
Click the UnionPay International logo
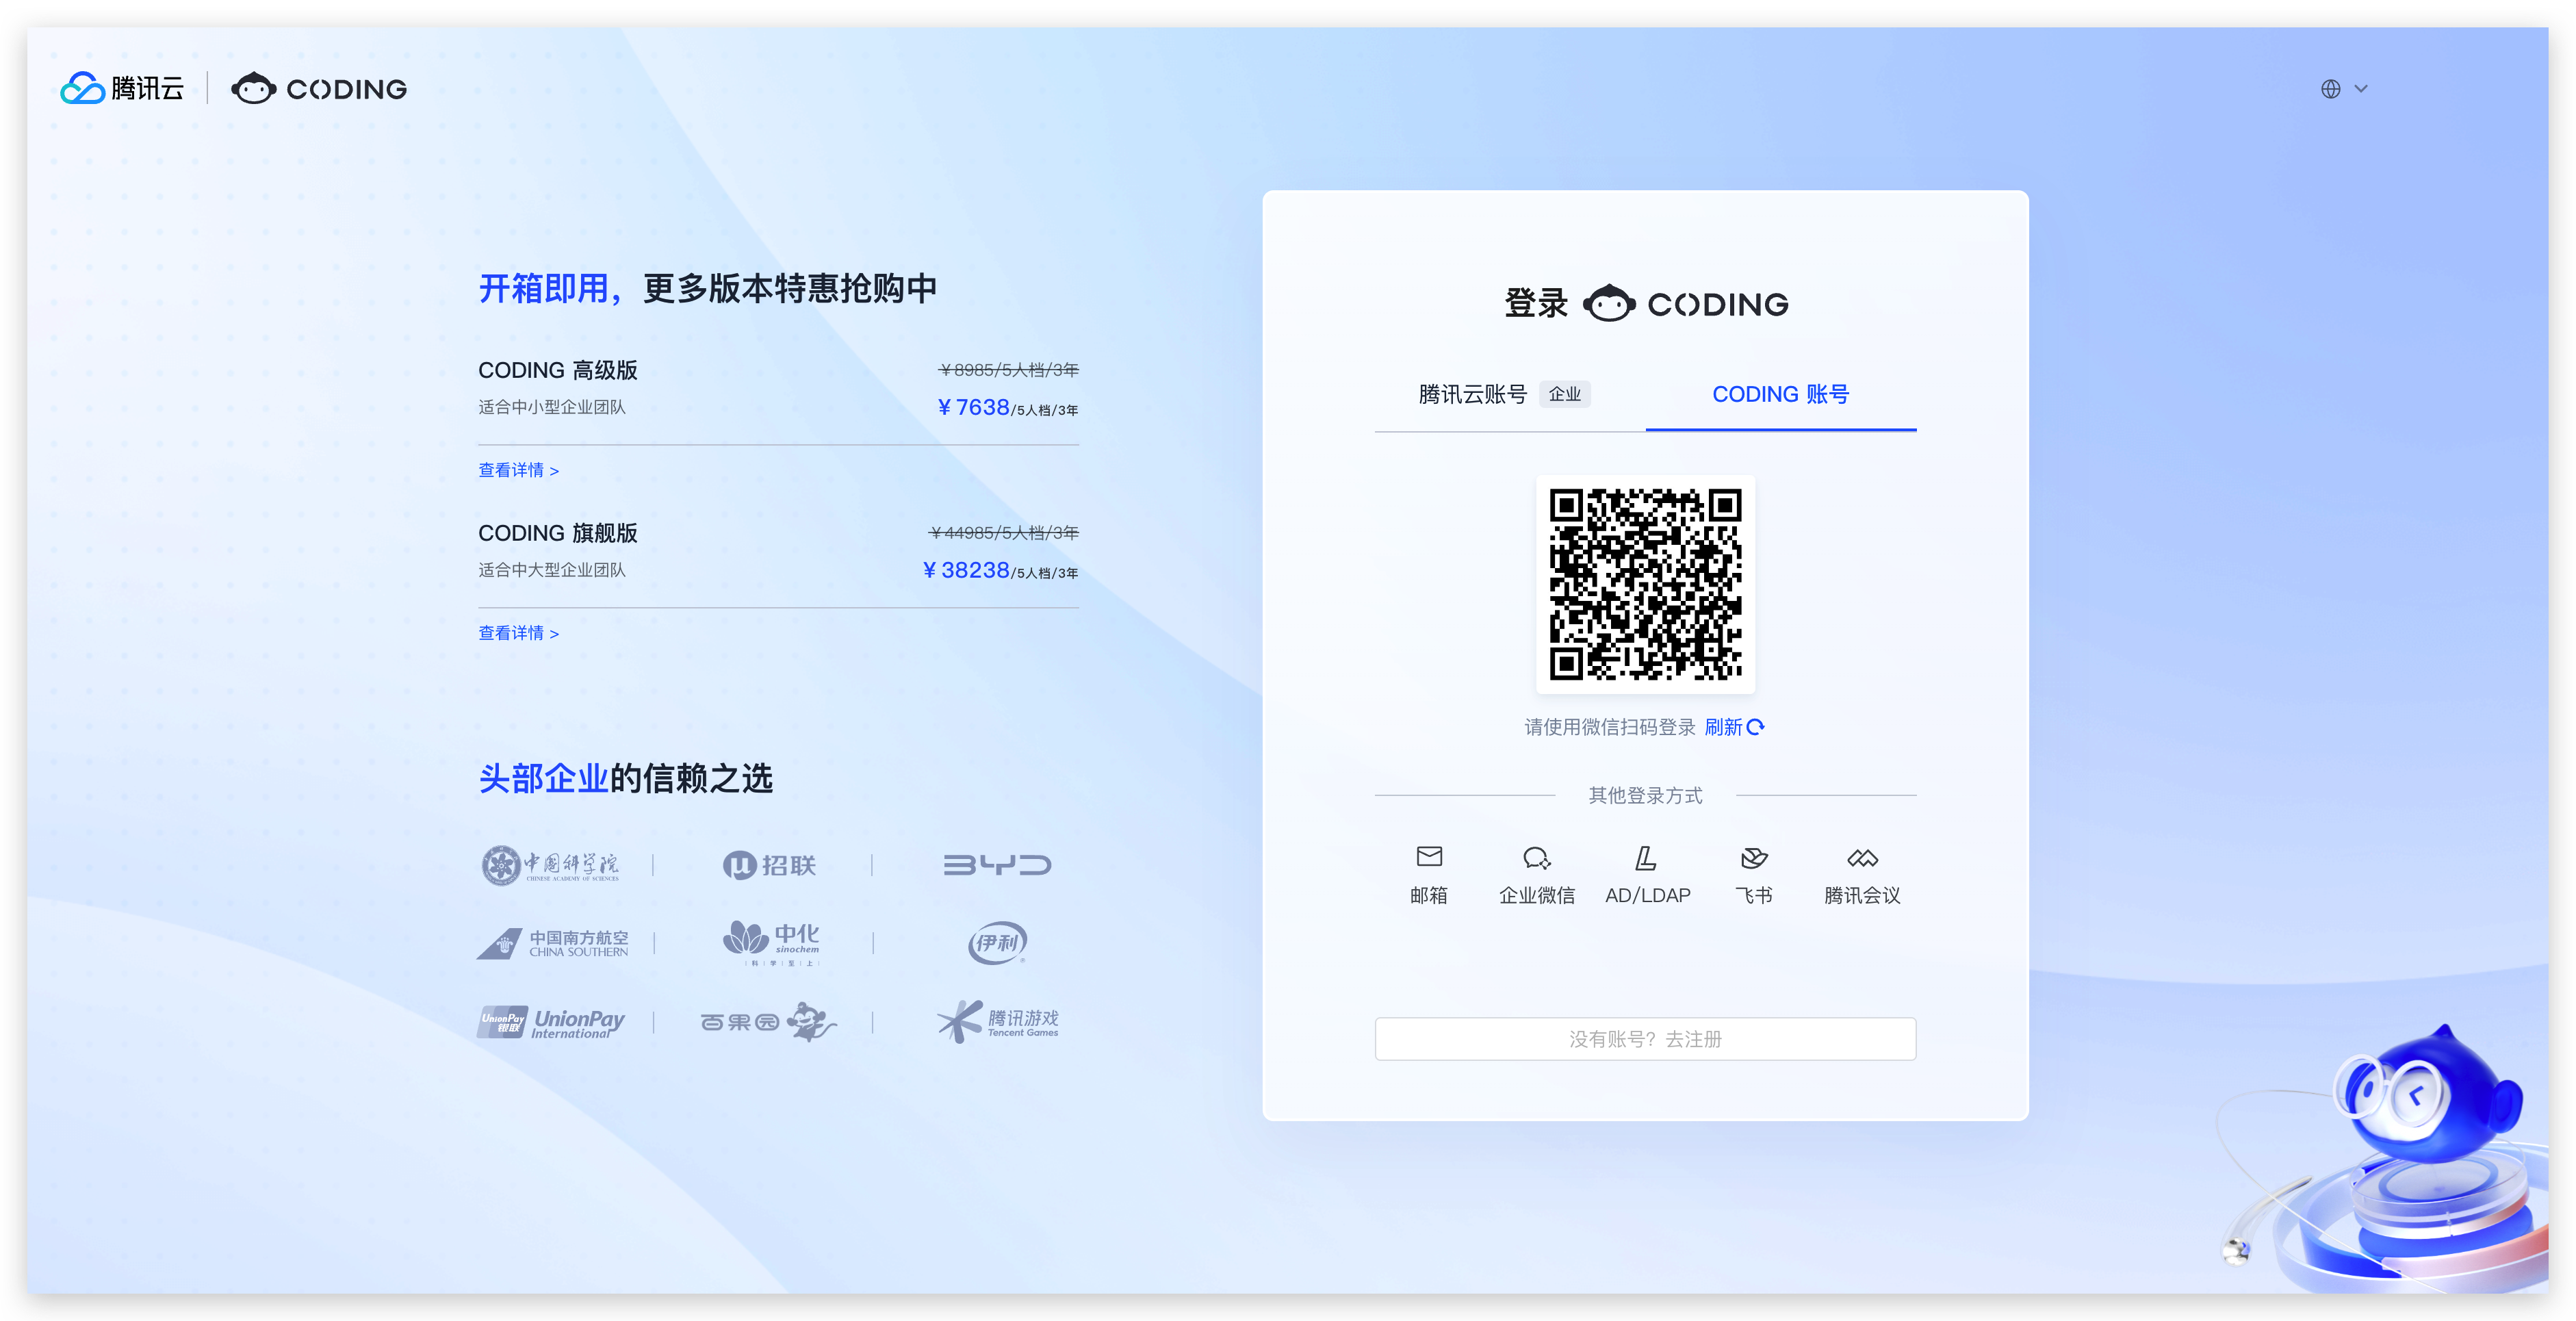551,1022
